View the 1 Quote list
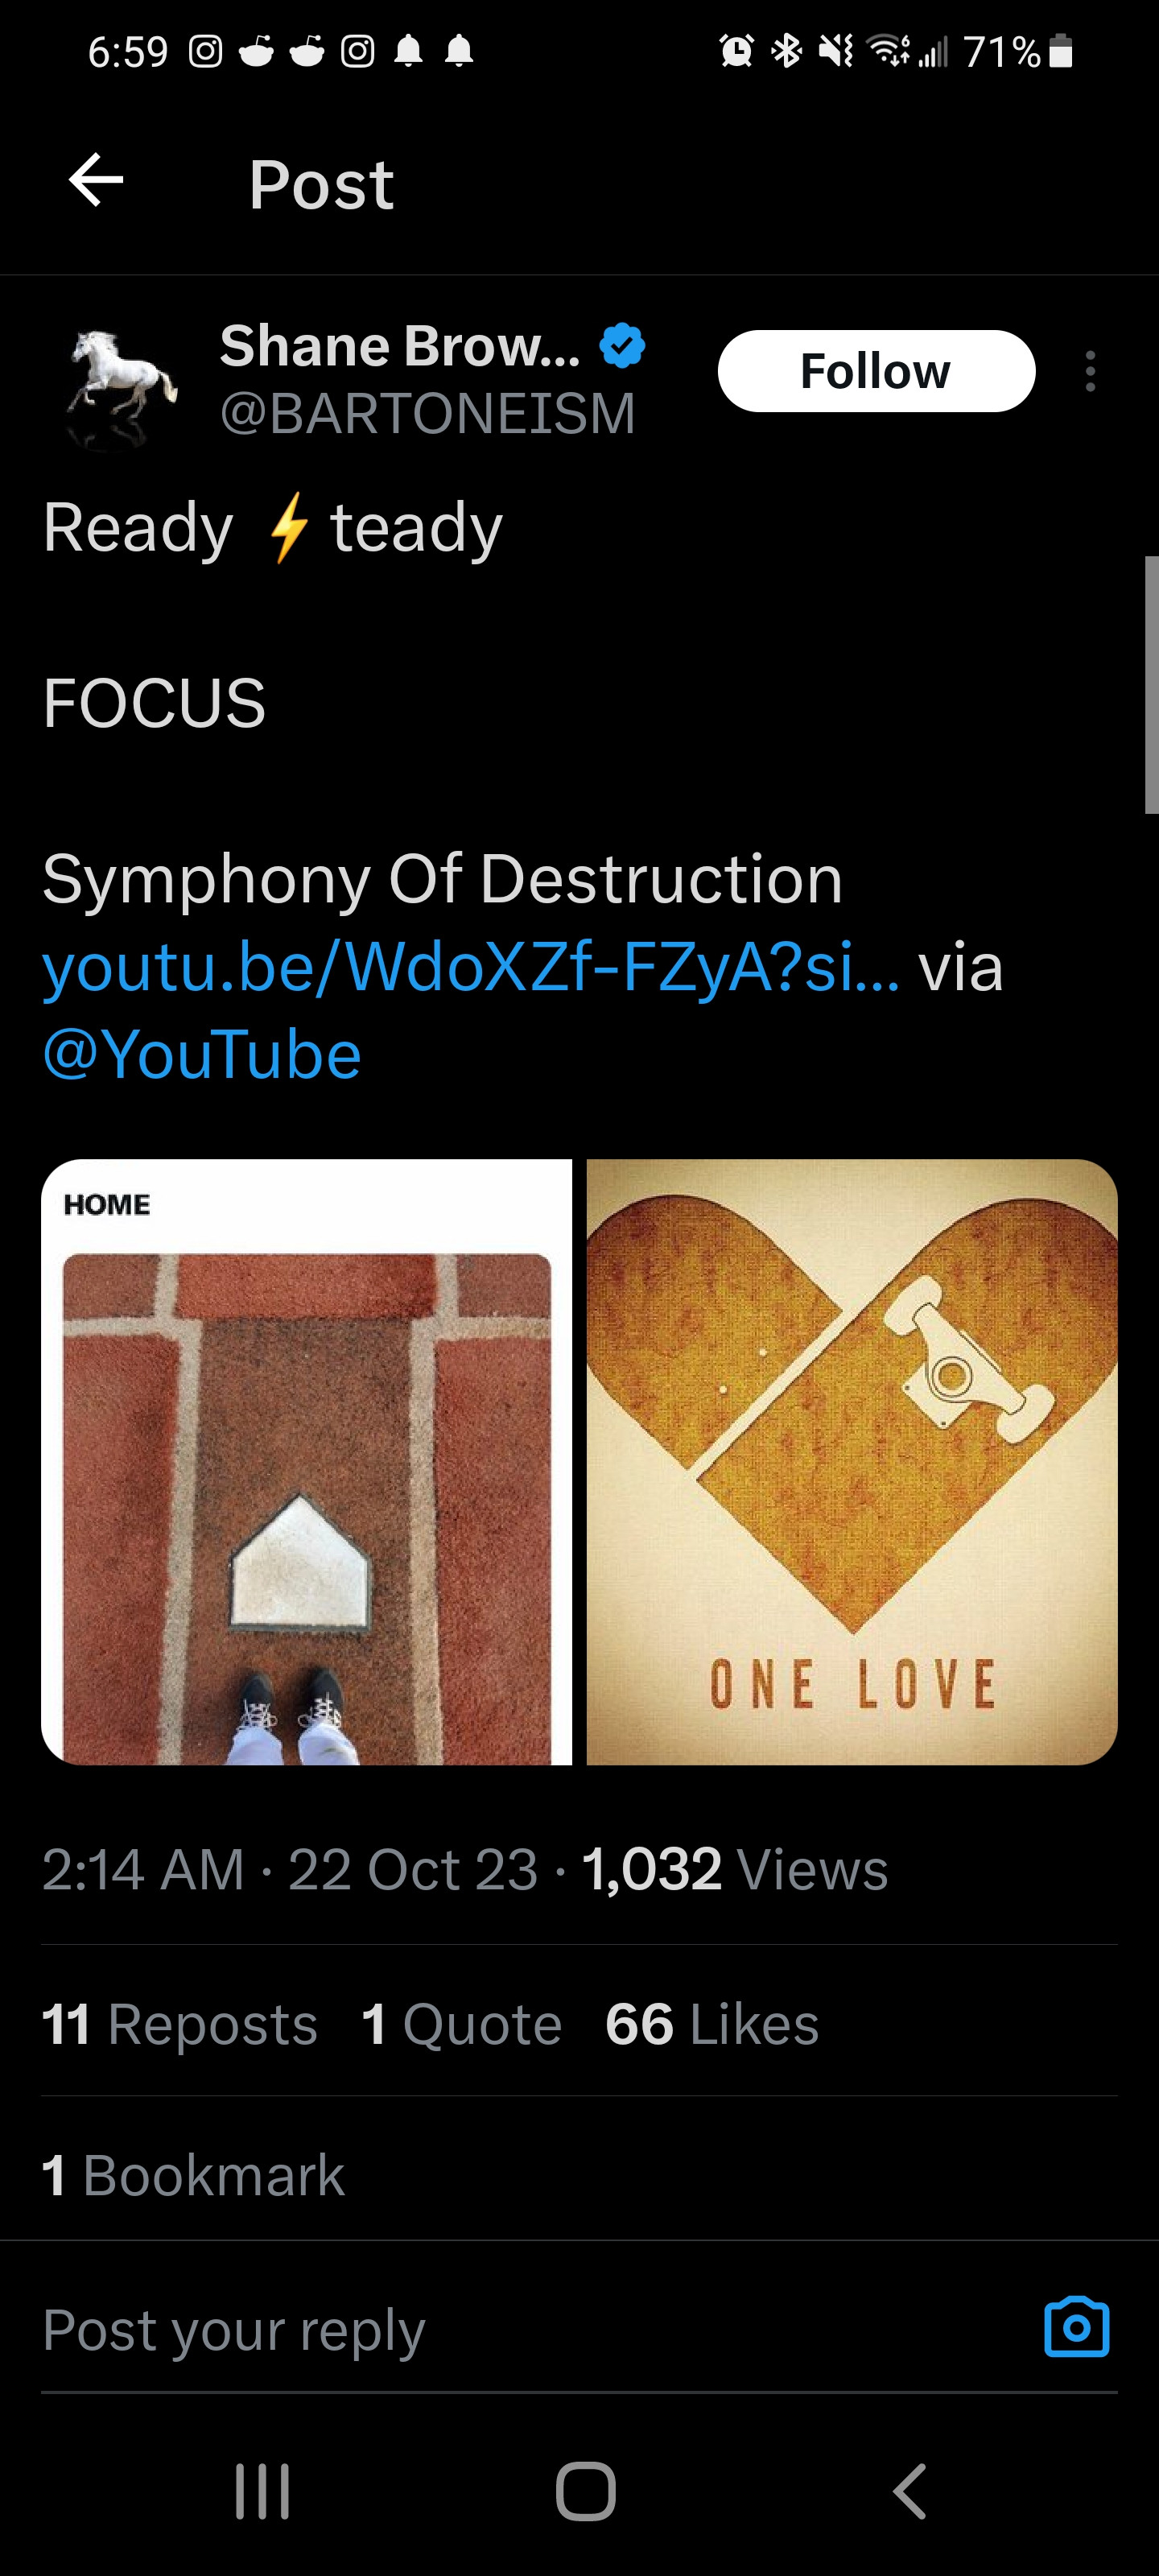 click(461, 2024)
